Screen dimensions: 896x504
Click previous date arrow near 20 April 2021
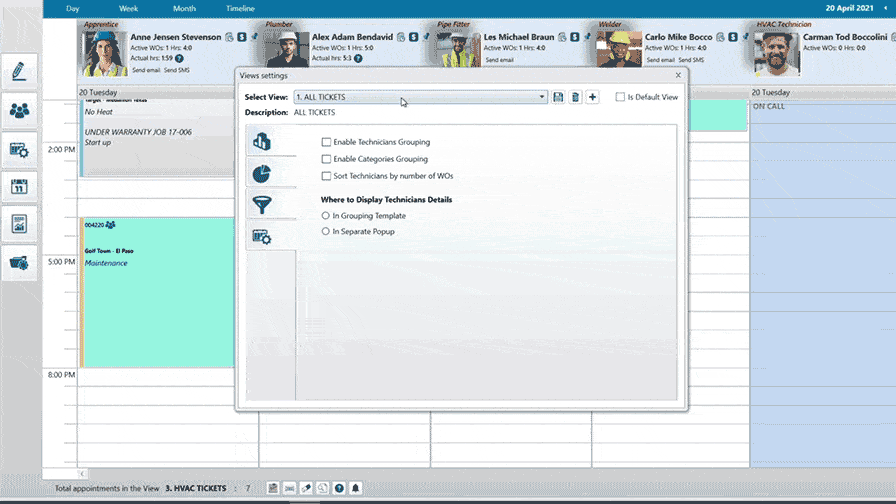point(885,8)
